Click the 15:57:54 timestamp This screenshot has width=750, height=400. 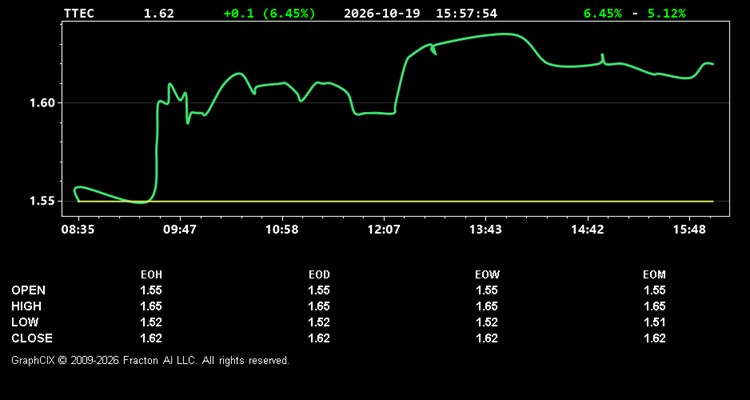coord(466,13)
